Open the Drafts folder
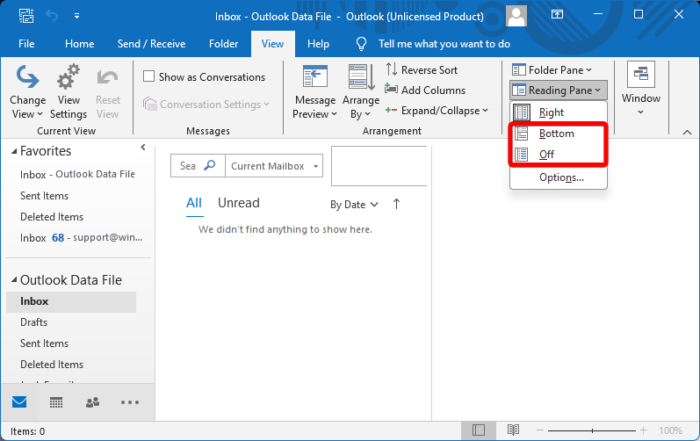 pos(34,322)
